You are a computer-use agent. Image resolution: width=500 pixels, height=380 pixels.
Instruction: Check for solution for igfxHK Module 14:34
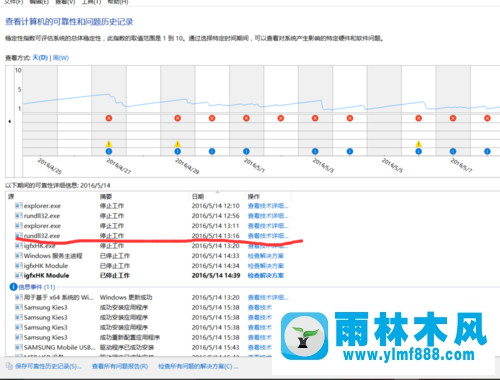click(x=266, y=266)
